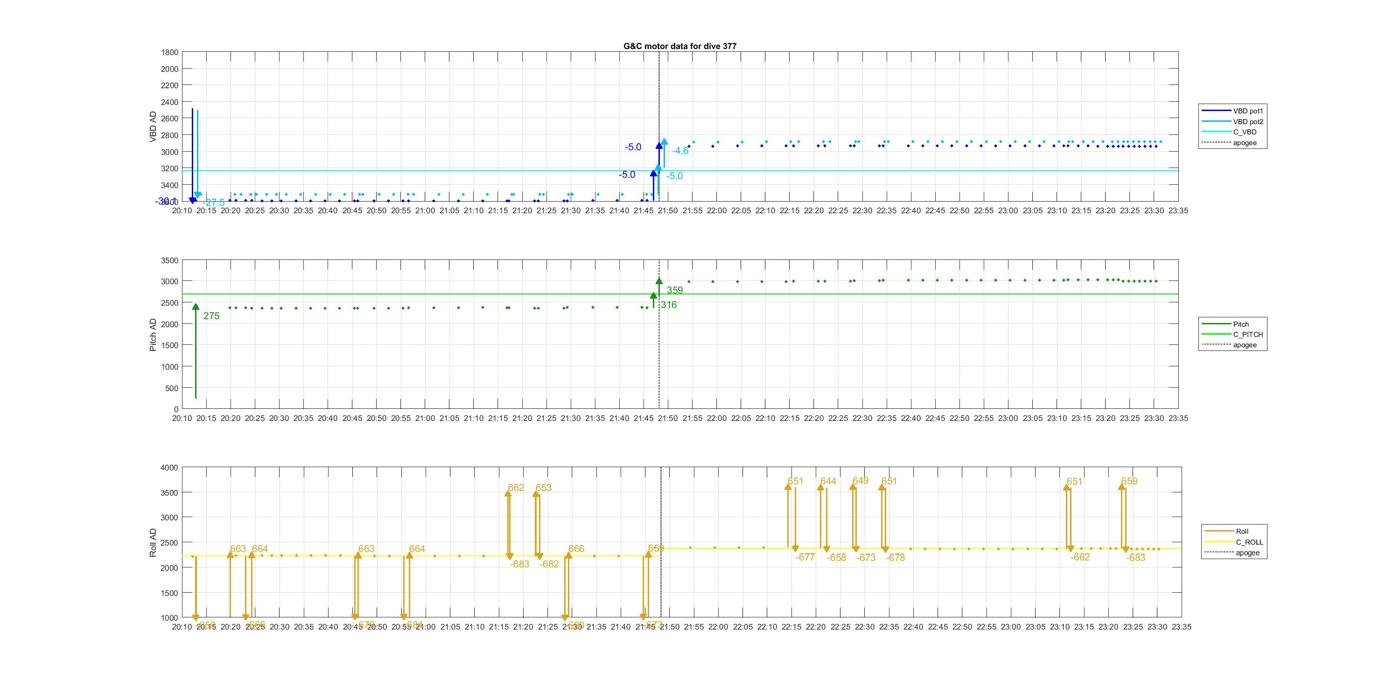Click the "3400" y-tick of the VBD plot
Screen dimensions: 1400x693
(169, 185)
